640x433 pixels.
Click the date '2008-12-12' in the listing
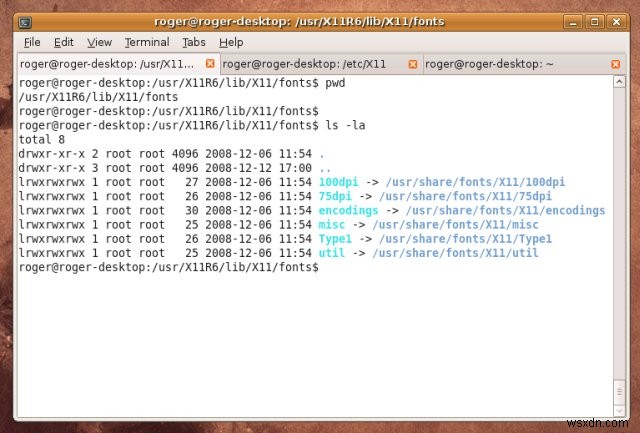tap(238, 168)
